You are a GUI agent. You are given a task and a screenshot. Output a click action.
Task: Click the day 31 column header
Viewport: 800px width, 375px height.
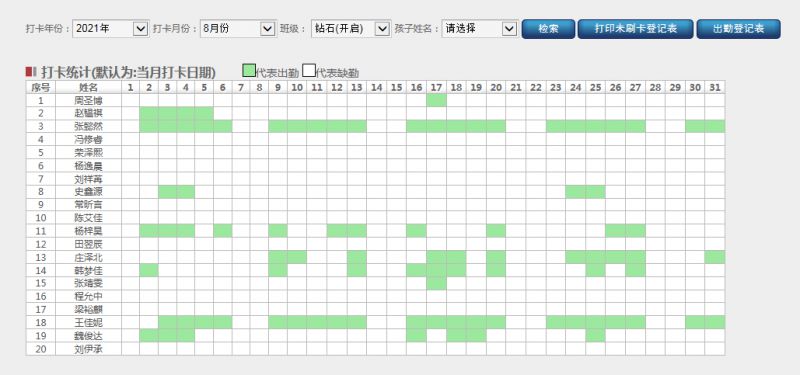coord(715,87)
